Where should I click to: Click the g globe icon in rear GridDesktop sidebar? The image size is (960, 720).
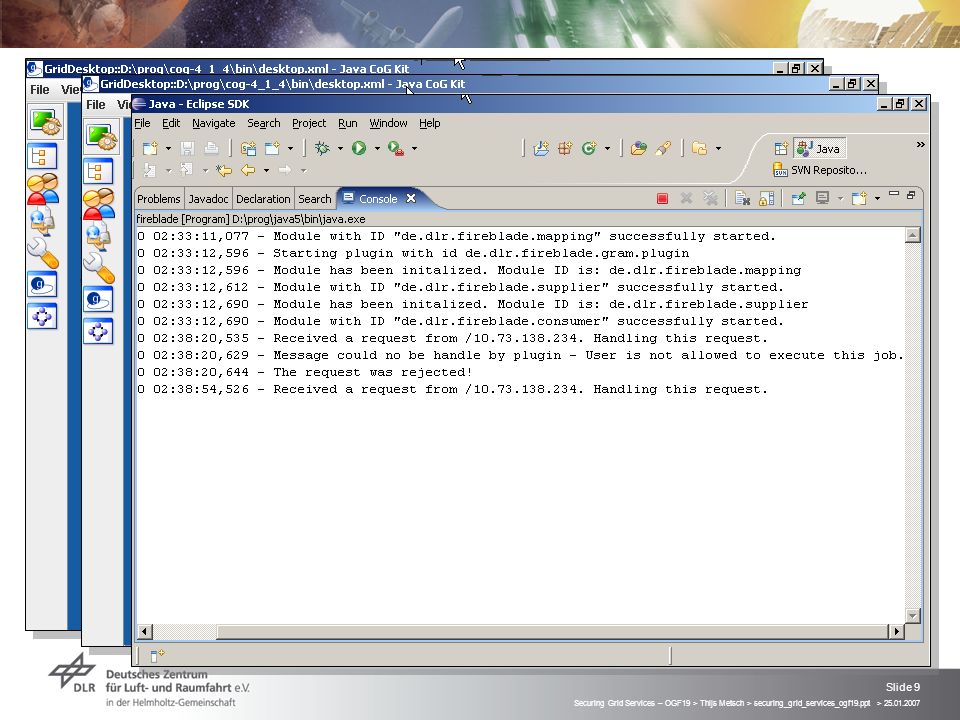click(42, 285)
